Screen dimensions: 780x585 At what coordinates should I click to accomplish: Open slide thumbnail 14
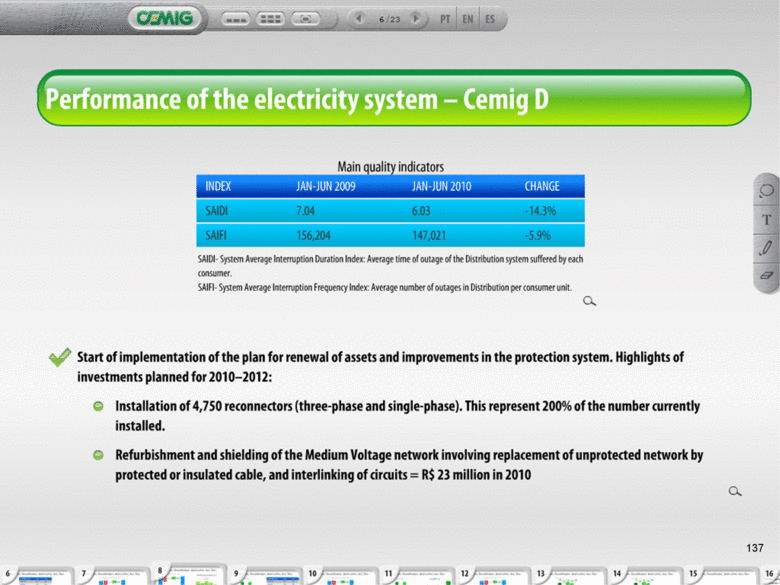(647, 576)
